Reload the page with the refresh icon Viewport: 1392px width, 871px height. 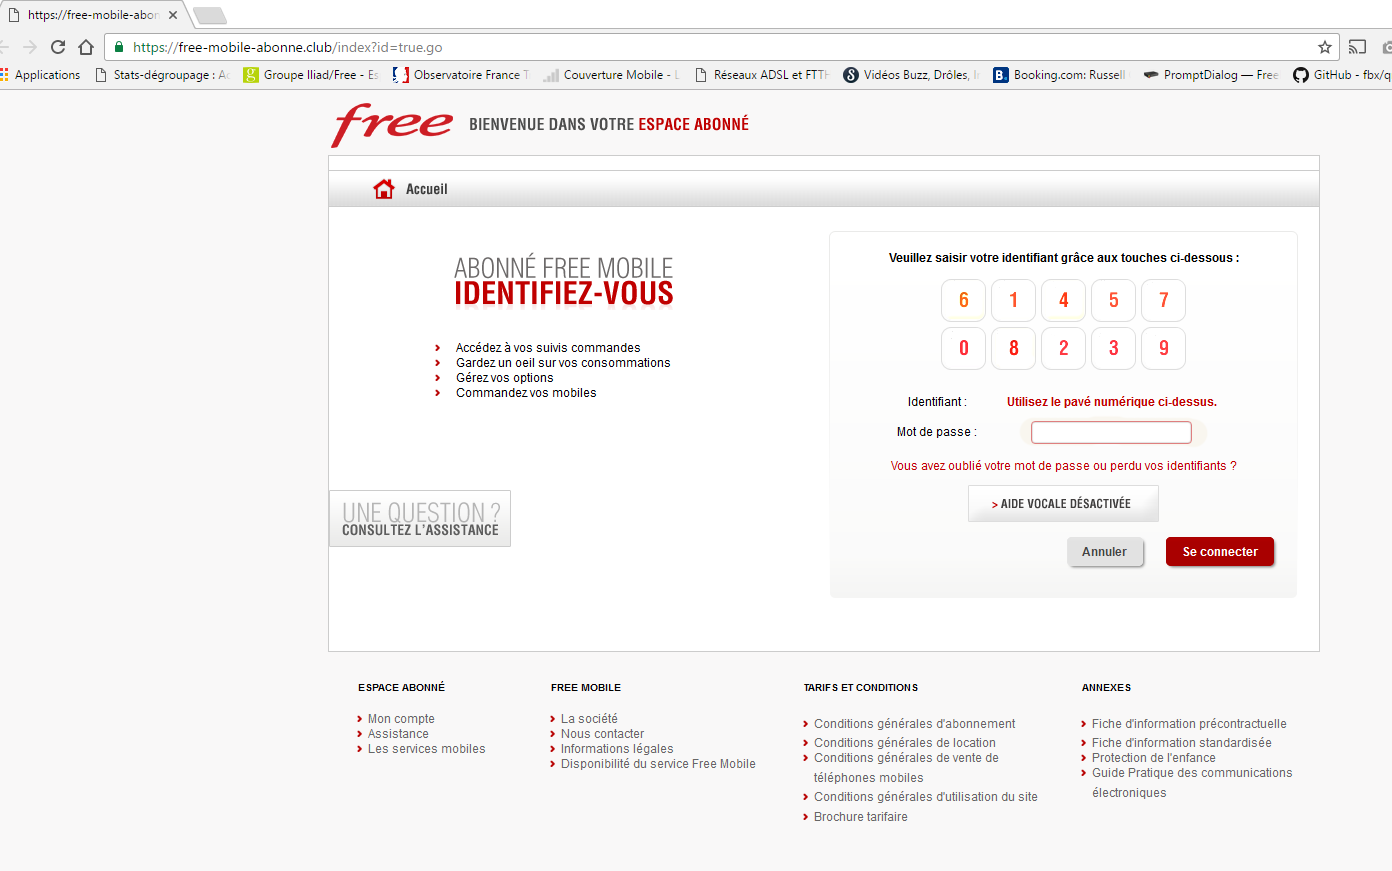pos(58,47)
